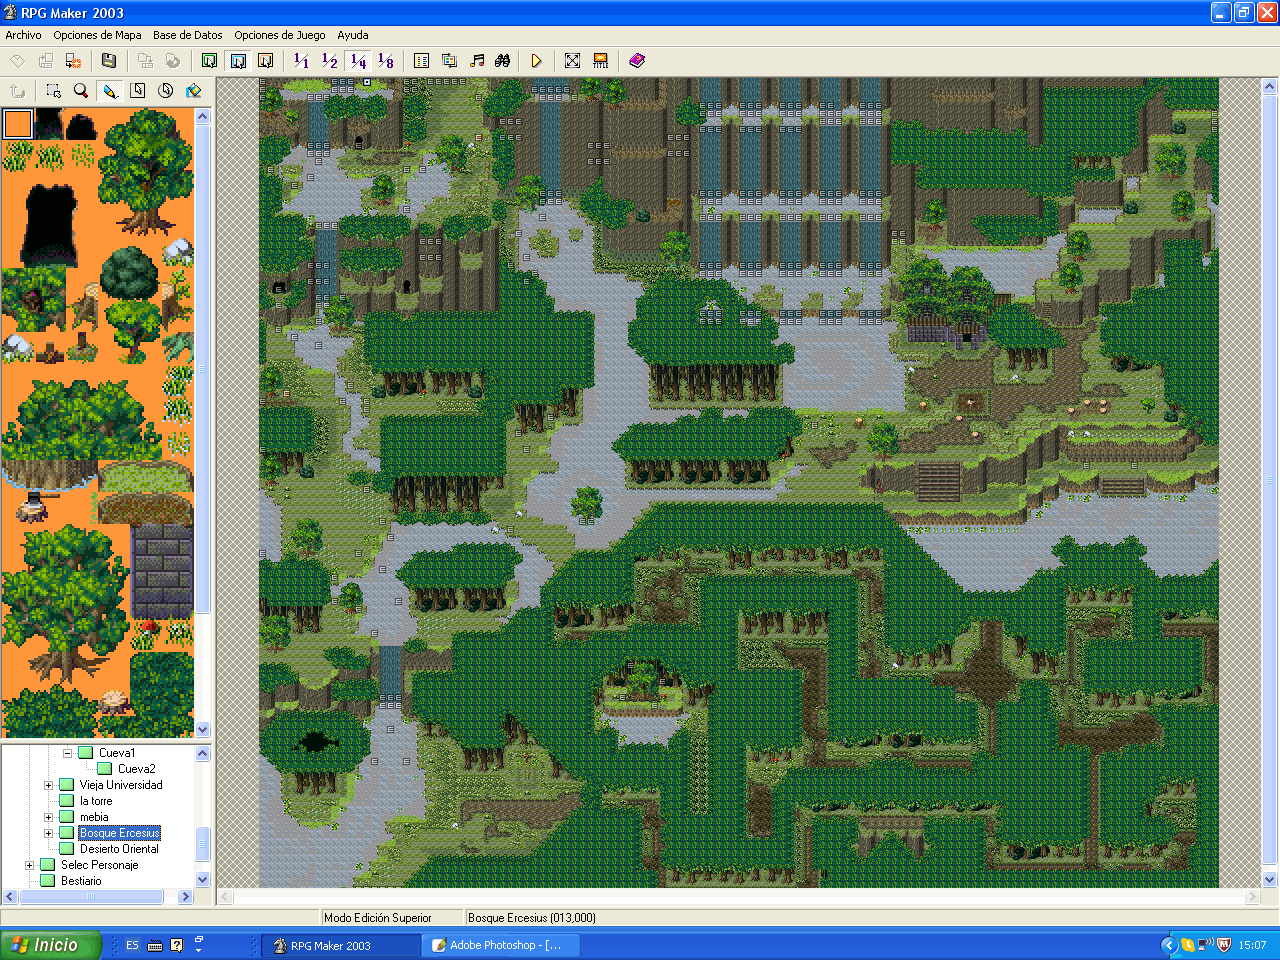Viewport: 1280px width, 960px height.
Task: Click the taskbar clock 15:07
Action: click(1252, 945)
